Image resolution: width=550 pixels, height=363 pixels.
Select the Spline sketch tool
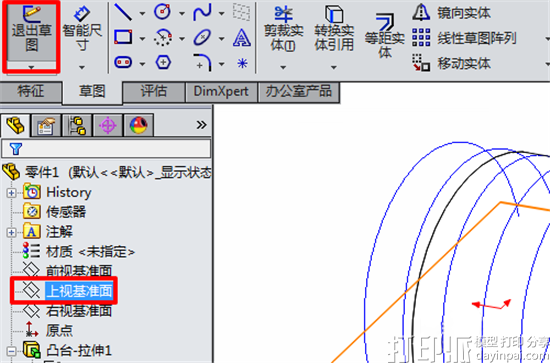(x=202, y=12)
